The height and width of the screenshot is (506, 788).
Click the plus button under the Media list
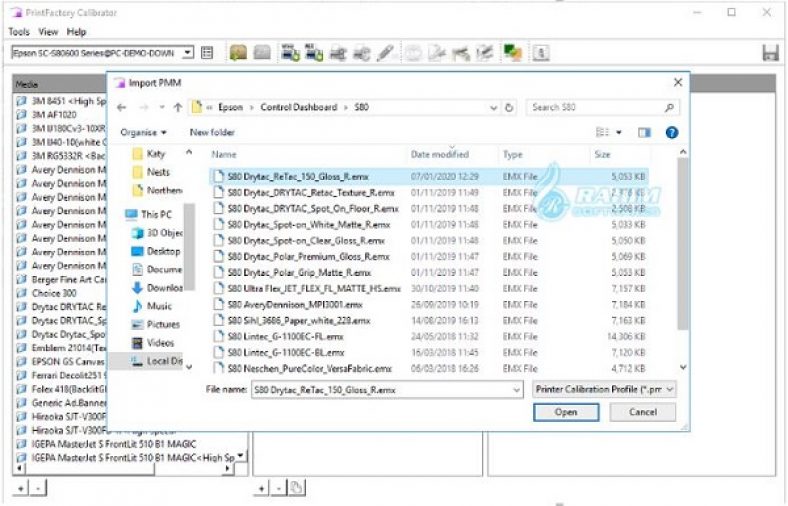(21, 488)
